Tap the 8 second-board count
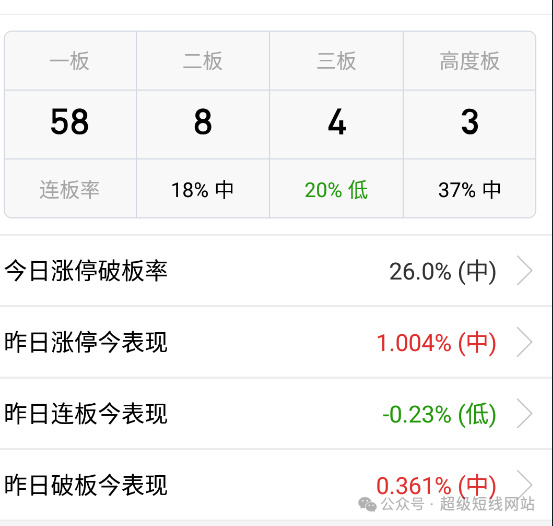Viewport: 553px width, 526px height. point(203,122)
